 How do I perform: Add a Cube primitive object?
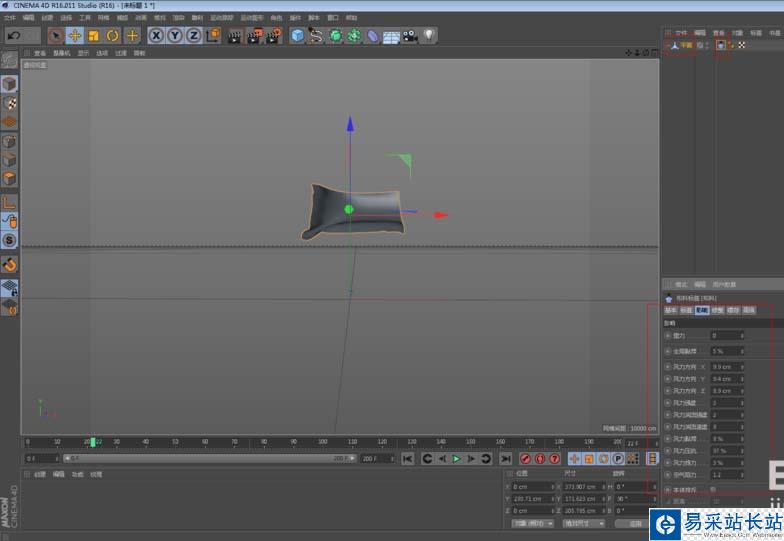pos(297,36)
